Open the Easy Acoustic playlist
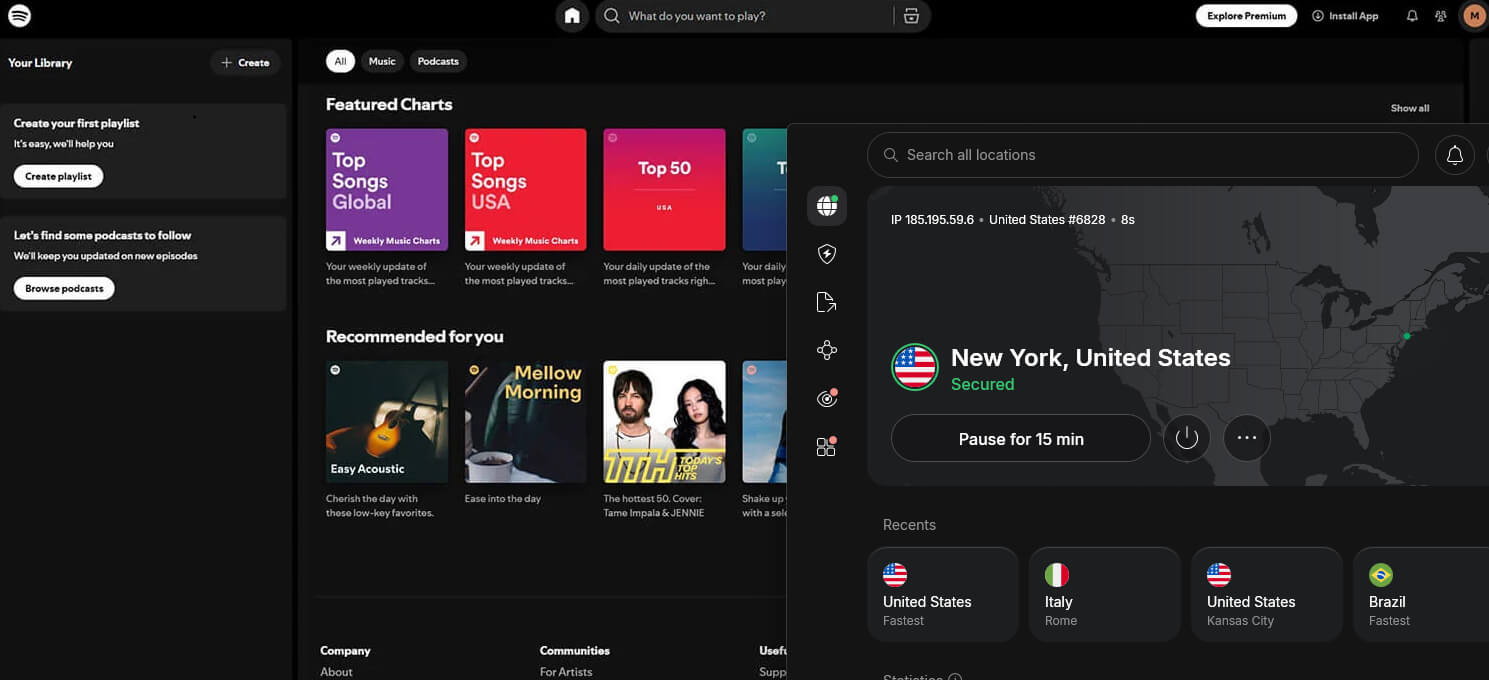This screenshot has width=1489, height=680. pyautogui.click(x=387, y=422)
